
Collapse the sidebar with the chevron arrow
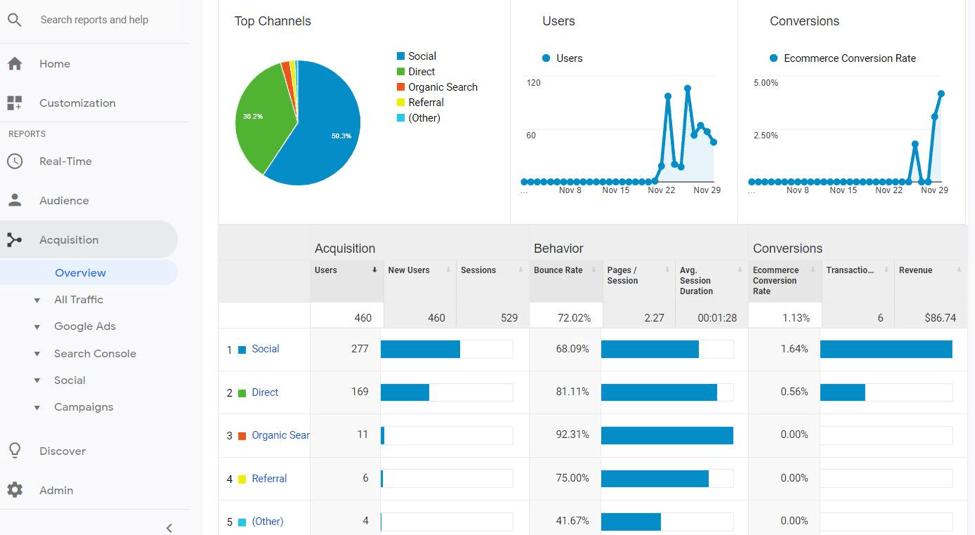point(169,527)
